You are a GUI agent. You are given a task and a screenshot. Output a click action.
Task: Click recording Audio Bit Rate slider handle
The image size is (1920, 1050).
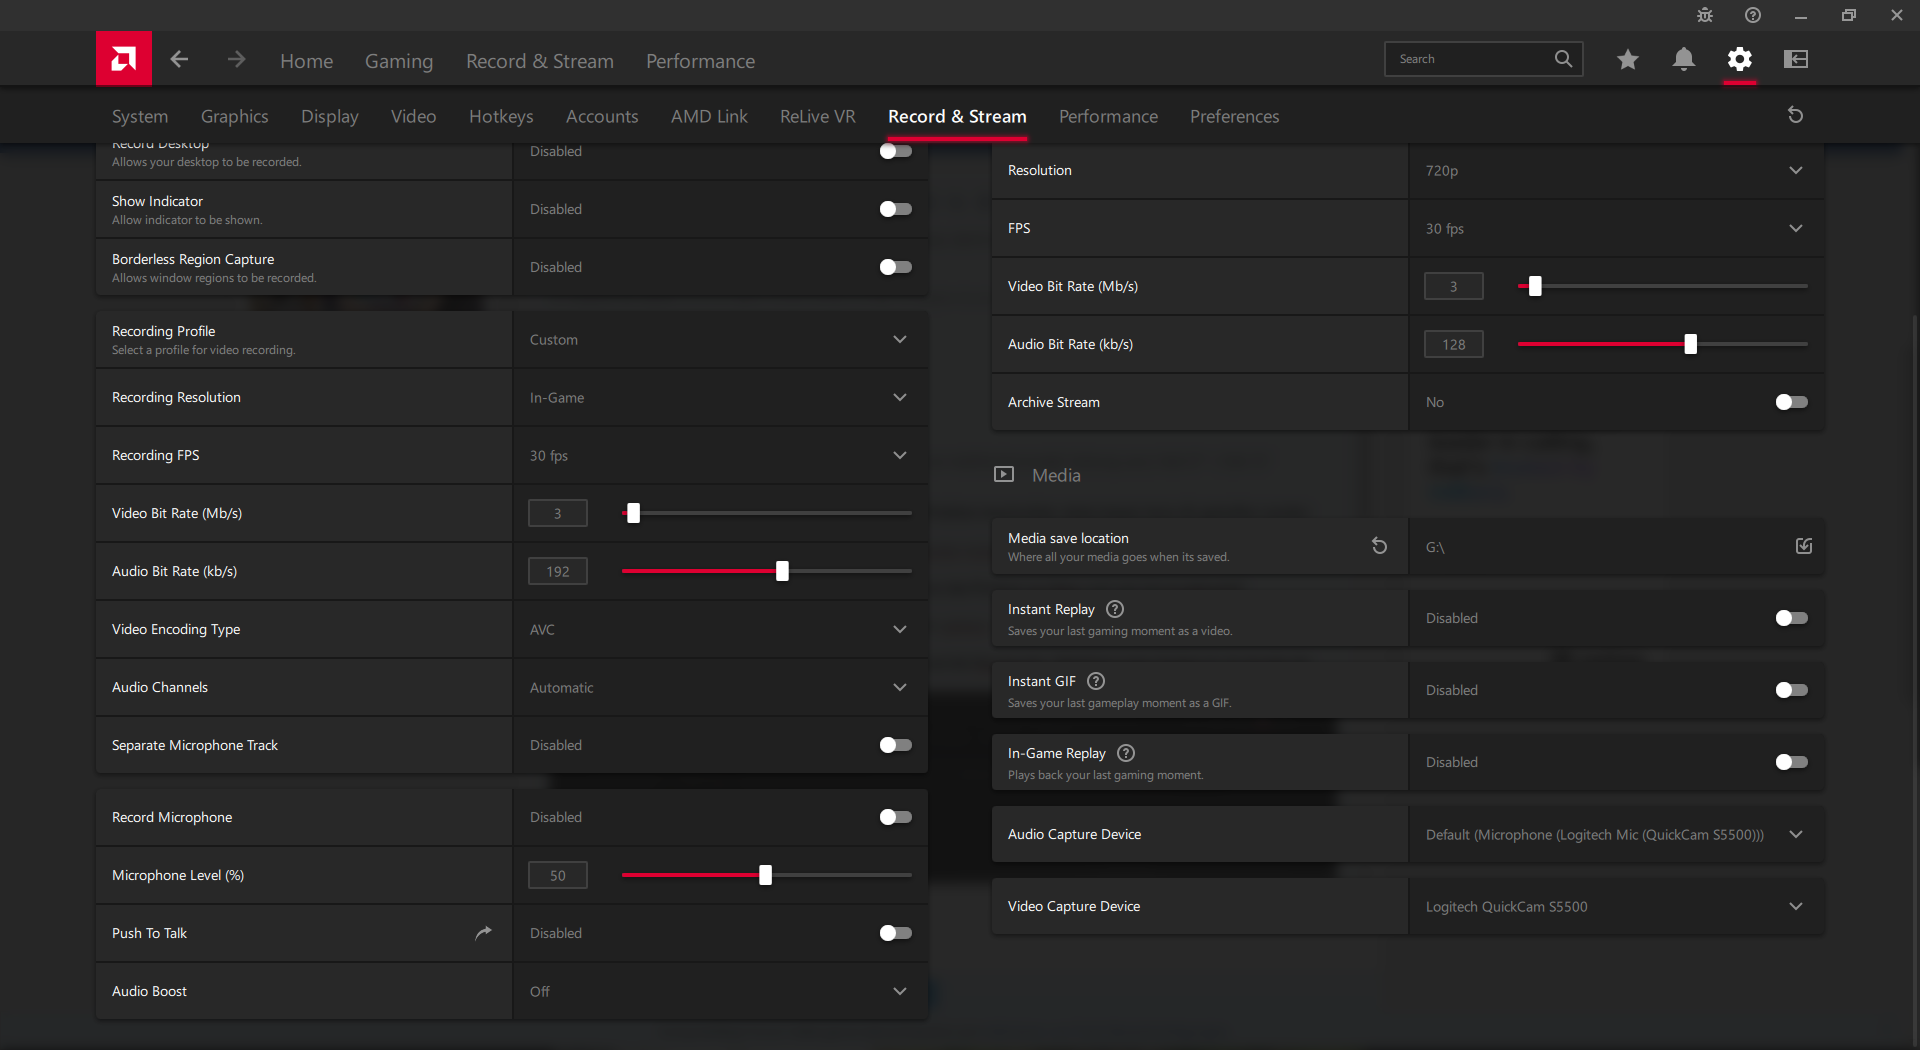point(782,571)
